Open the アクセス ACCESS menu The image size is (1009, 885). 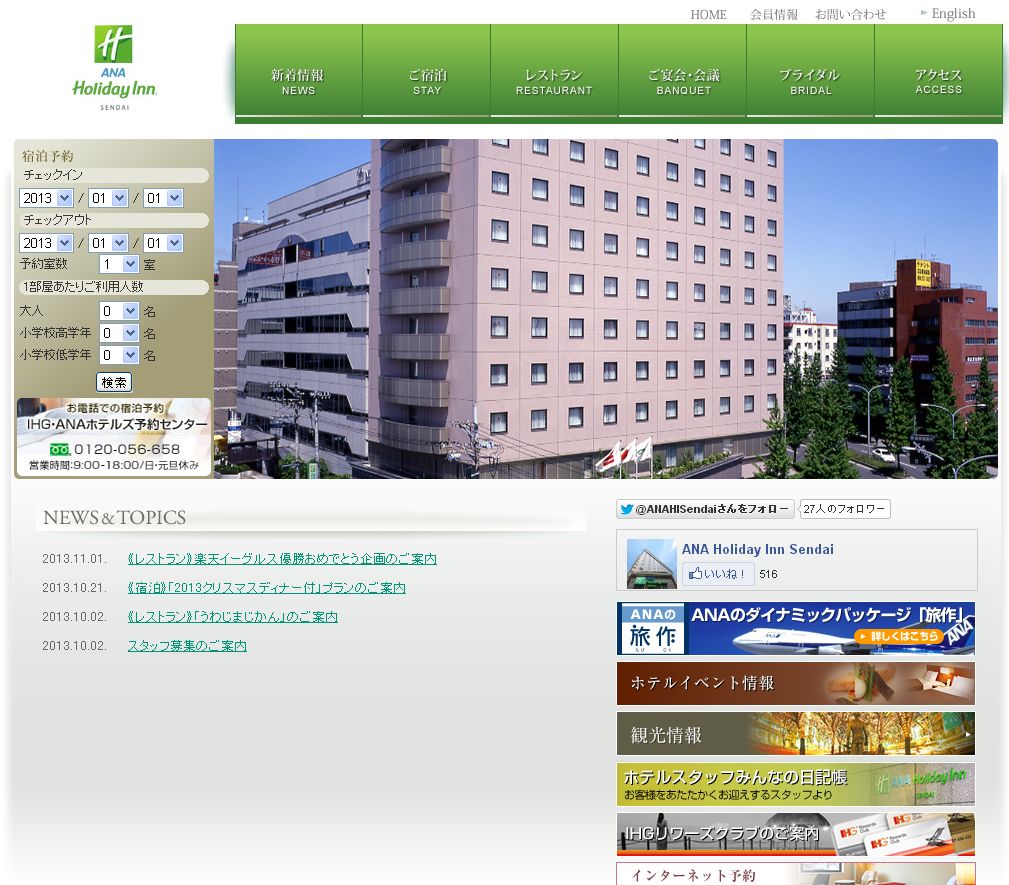coord(938,72)
